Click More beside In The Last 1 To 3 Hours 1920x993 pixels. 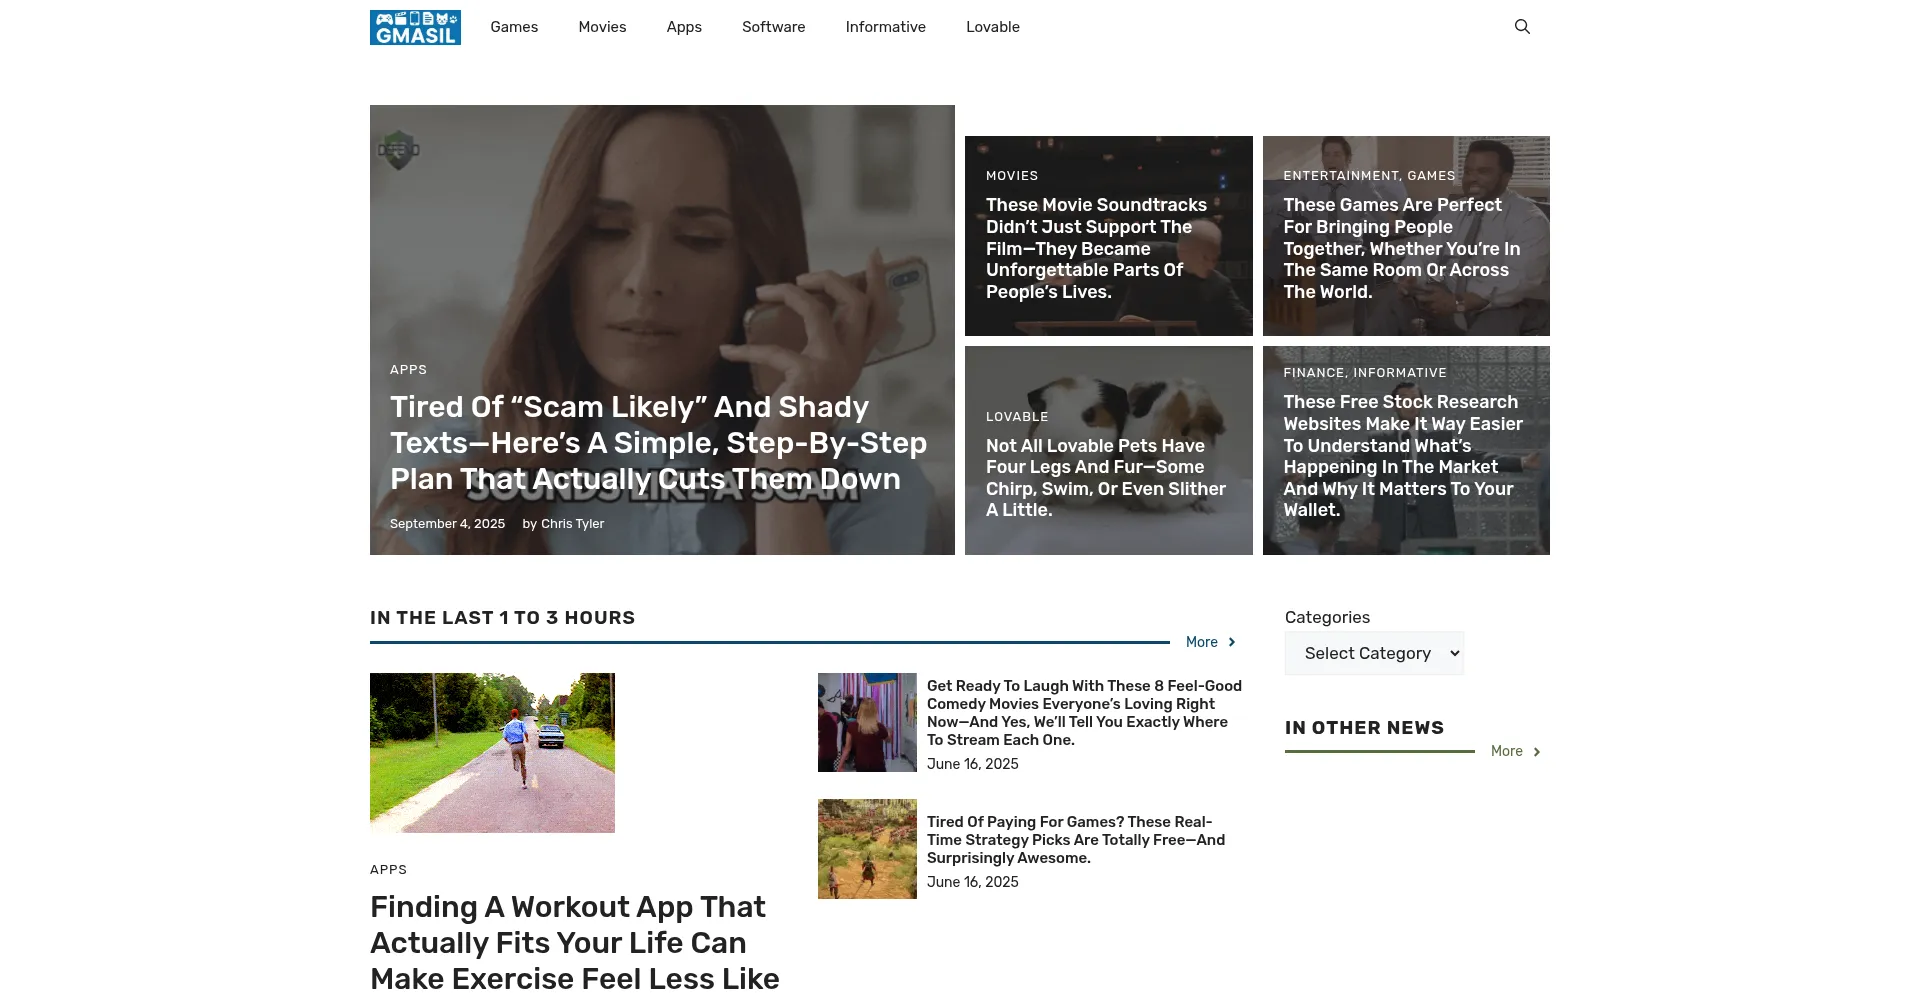pos(1210,642)
